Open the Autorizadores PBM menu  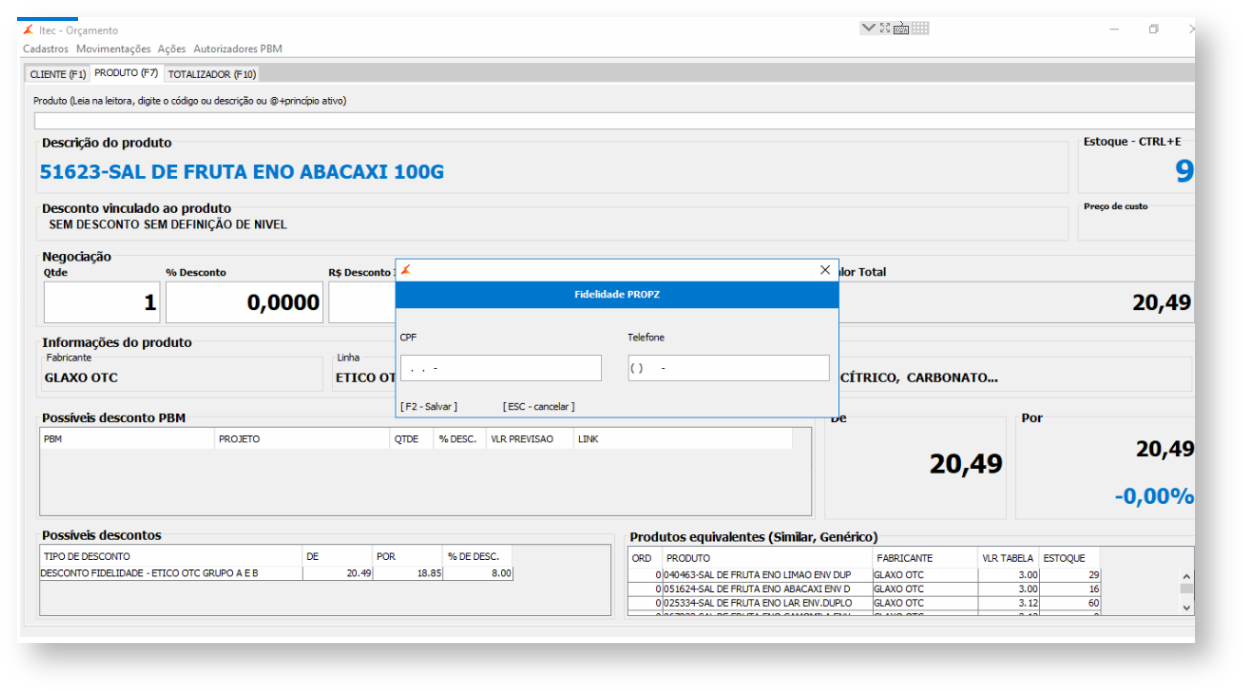(x=238, y=48)
